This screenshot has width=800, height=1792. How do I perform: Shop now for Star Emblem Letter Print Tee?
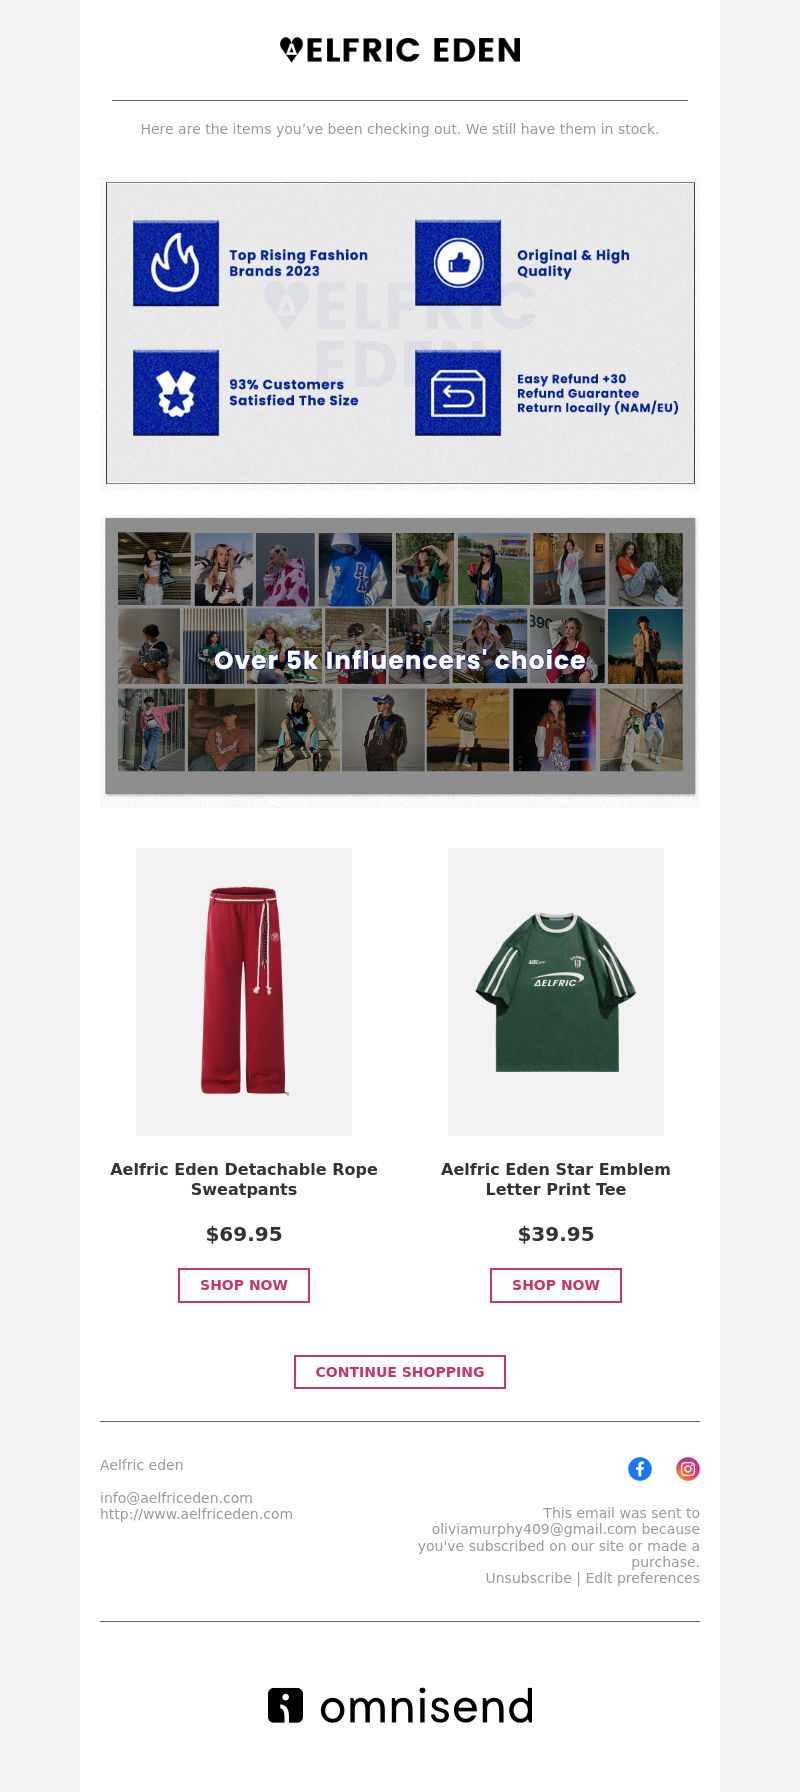pyautogui.click(x=556, y=1285)
